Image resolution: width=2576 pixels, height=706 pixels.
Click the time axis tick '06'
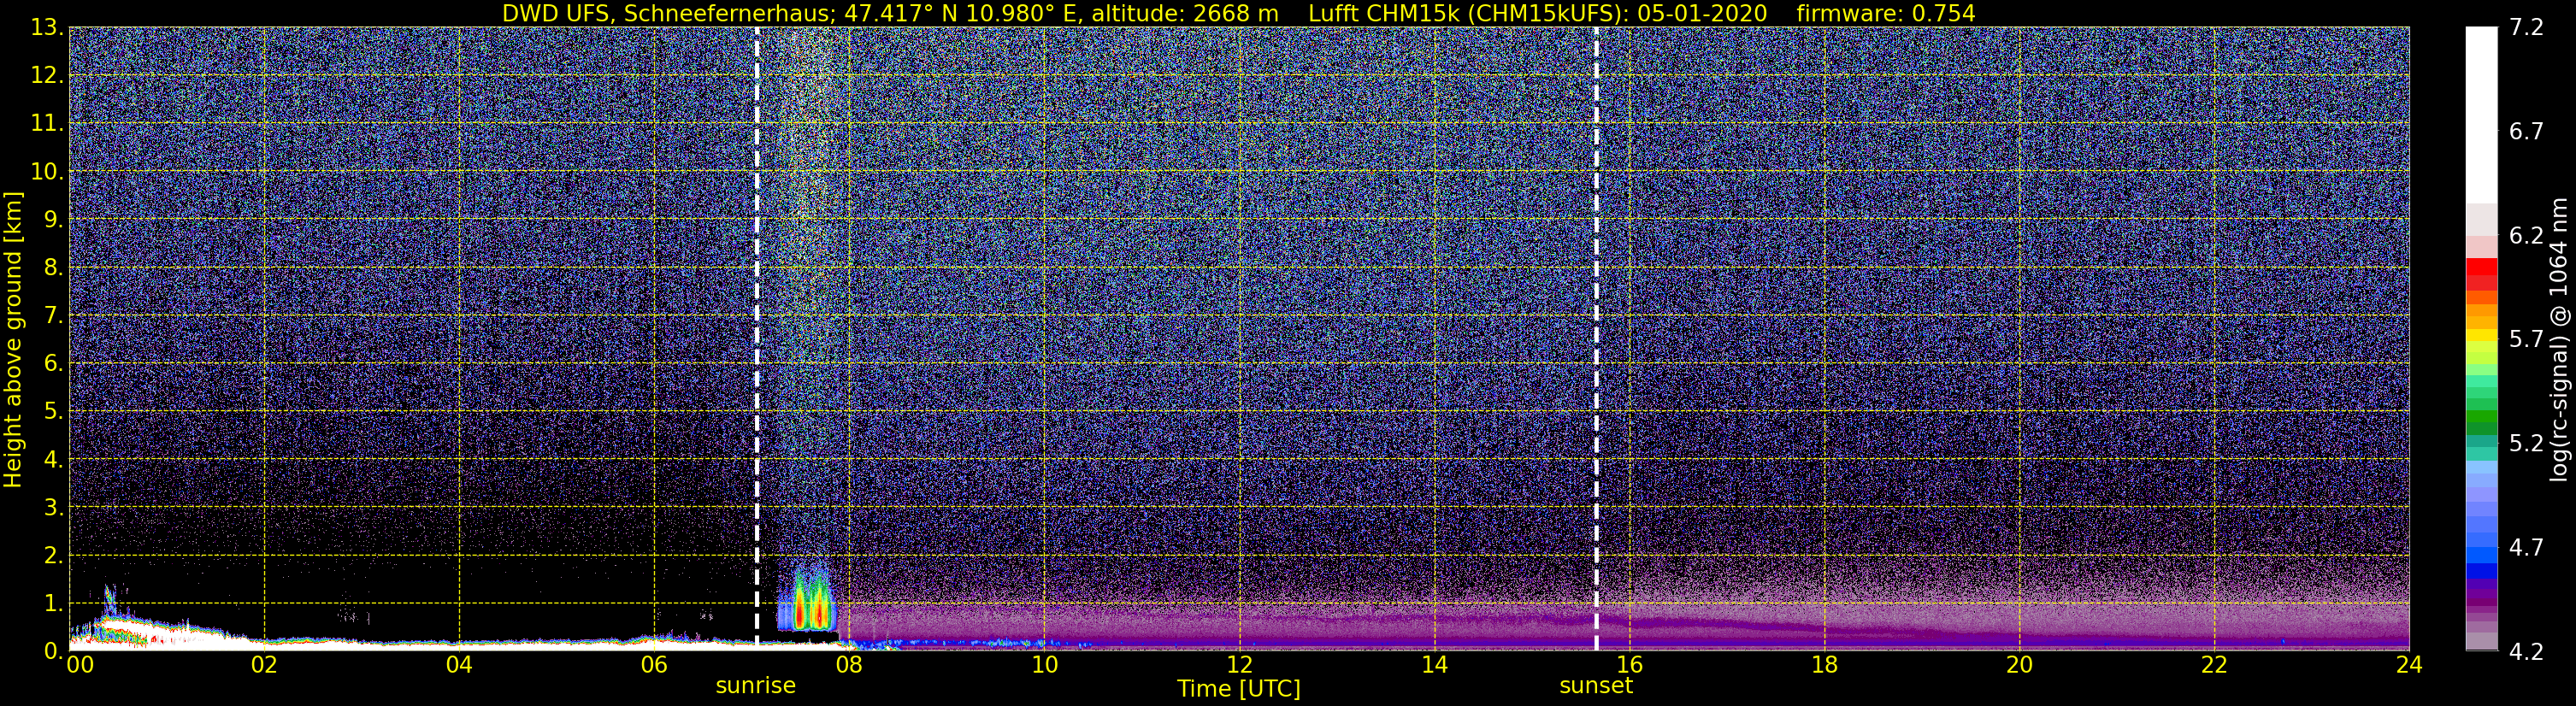pos(654,665)
